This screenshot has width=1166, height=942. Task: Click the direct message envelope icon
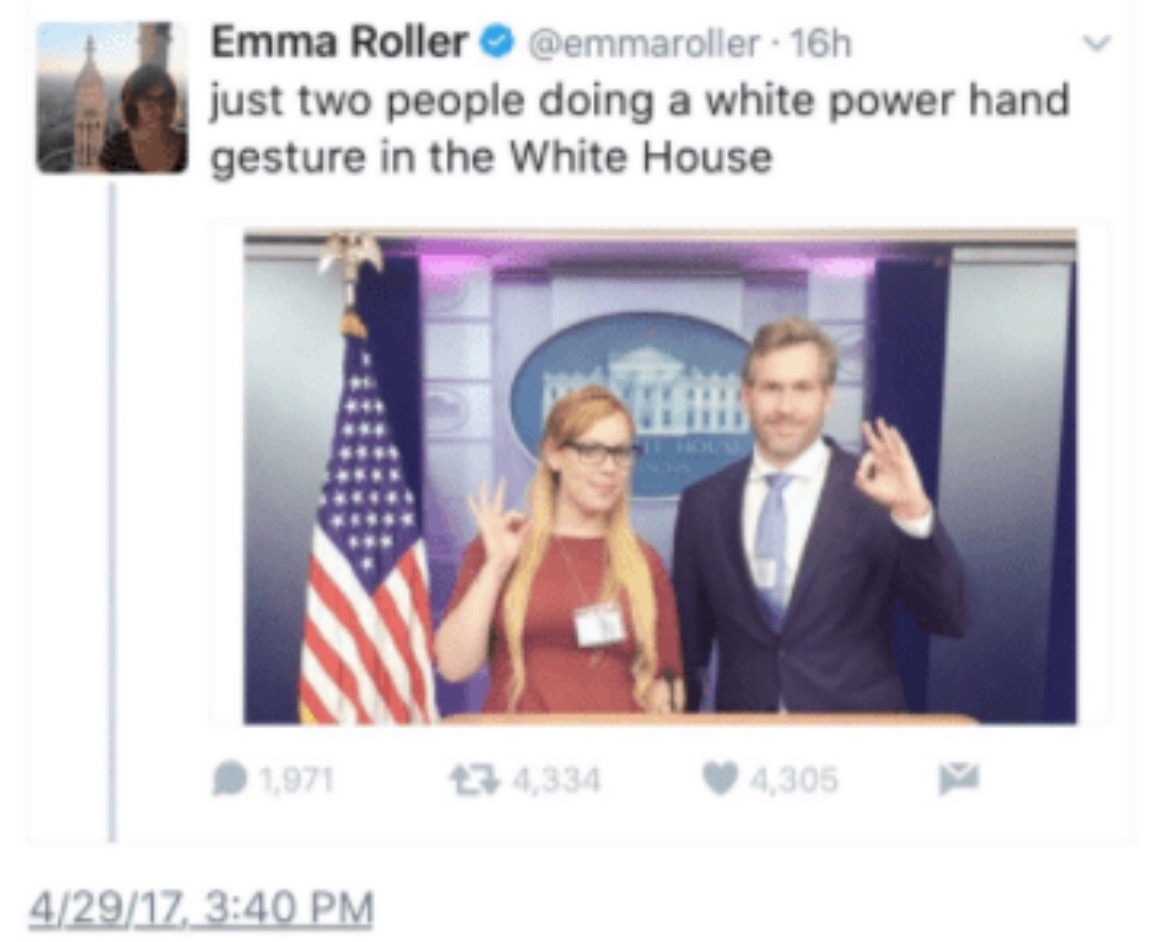(x=959, y=778)
